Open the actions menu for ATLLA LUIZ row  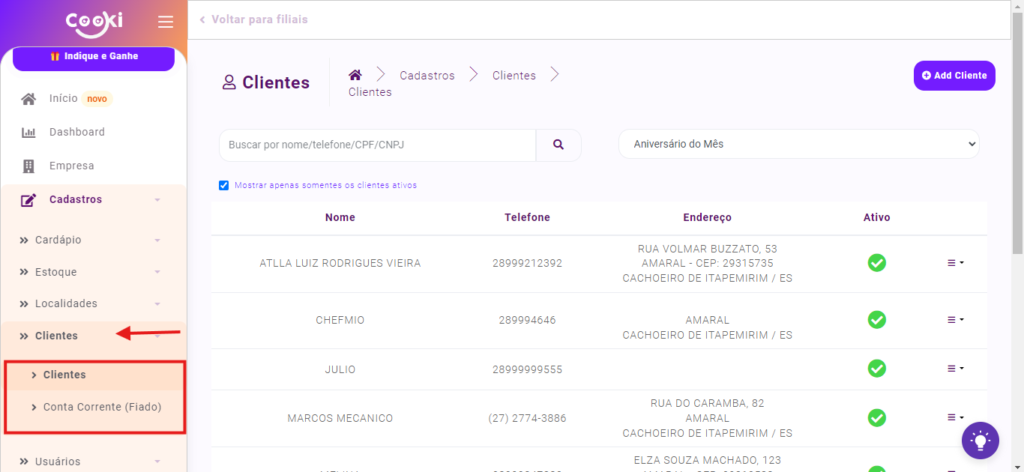coord(955,263)
